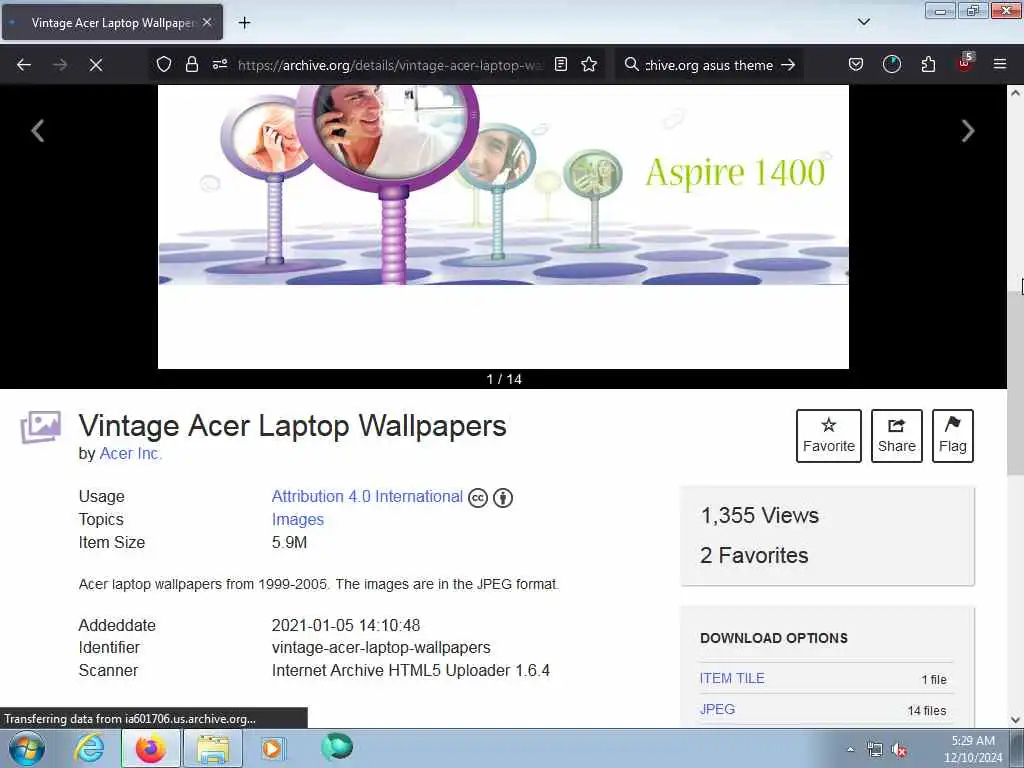1024x768 pixels.
Task: Open the media player taskbar icon
Action: coord(272,748)
